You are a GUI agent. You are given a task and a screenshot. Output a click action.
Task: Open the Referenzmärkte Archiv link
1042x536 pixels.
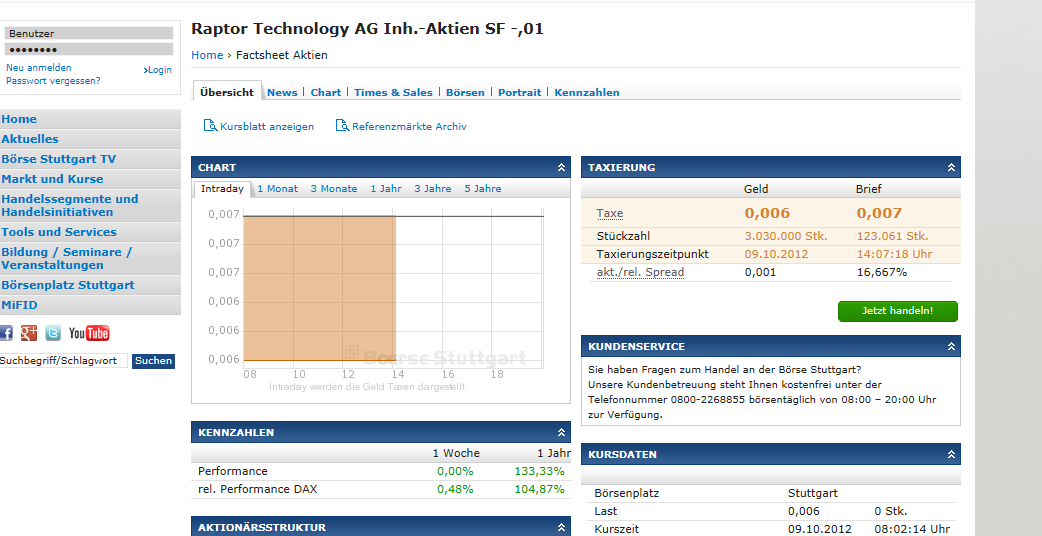click(409, 126)
